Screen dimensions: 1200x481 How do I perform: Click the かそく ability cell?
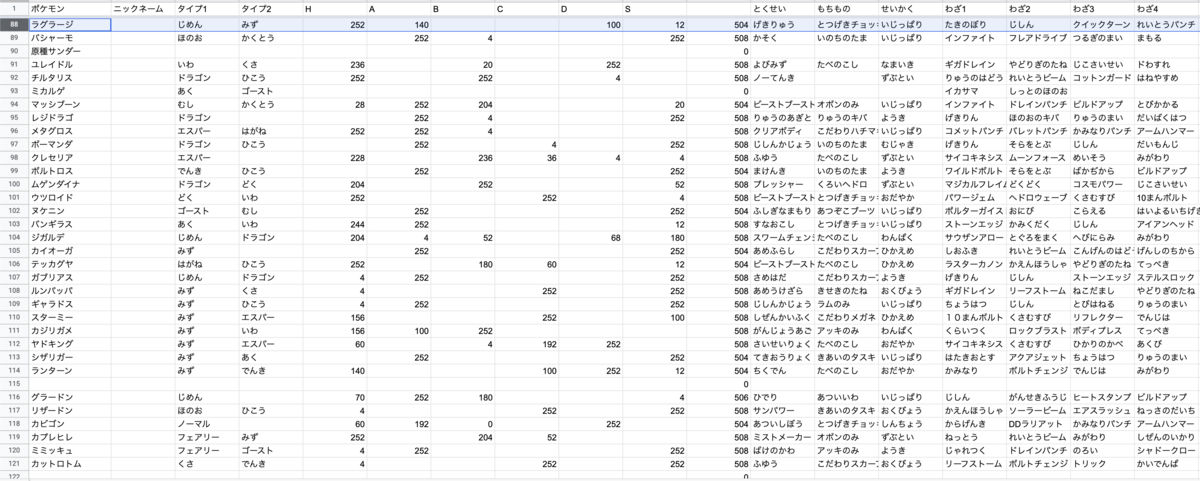[x=782, y=37]
